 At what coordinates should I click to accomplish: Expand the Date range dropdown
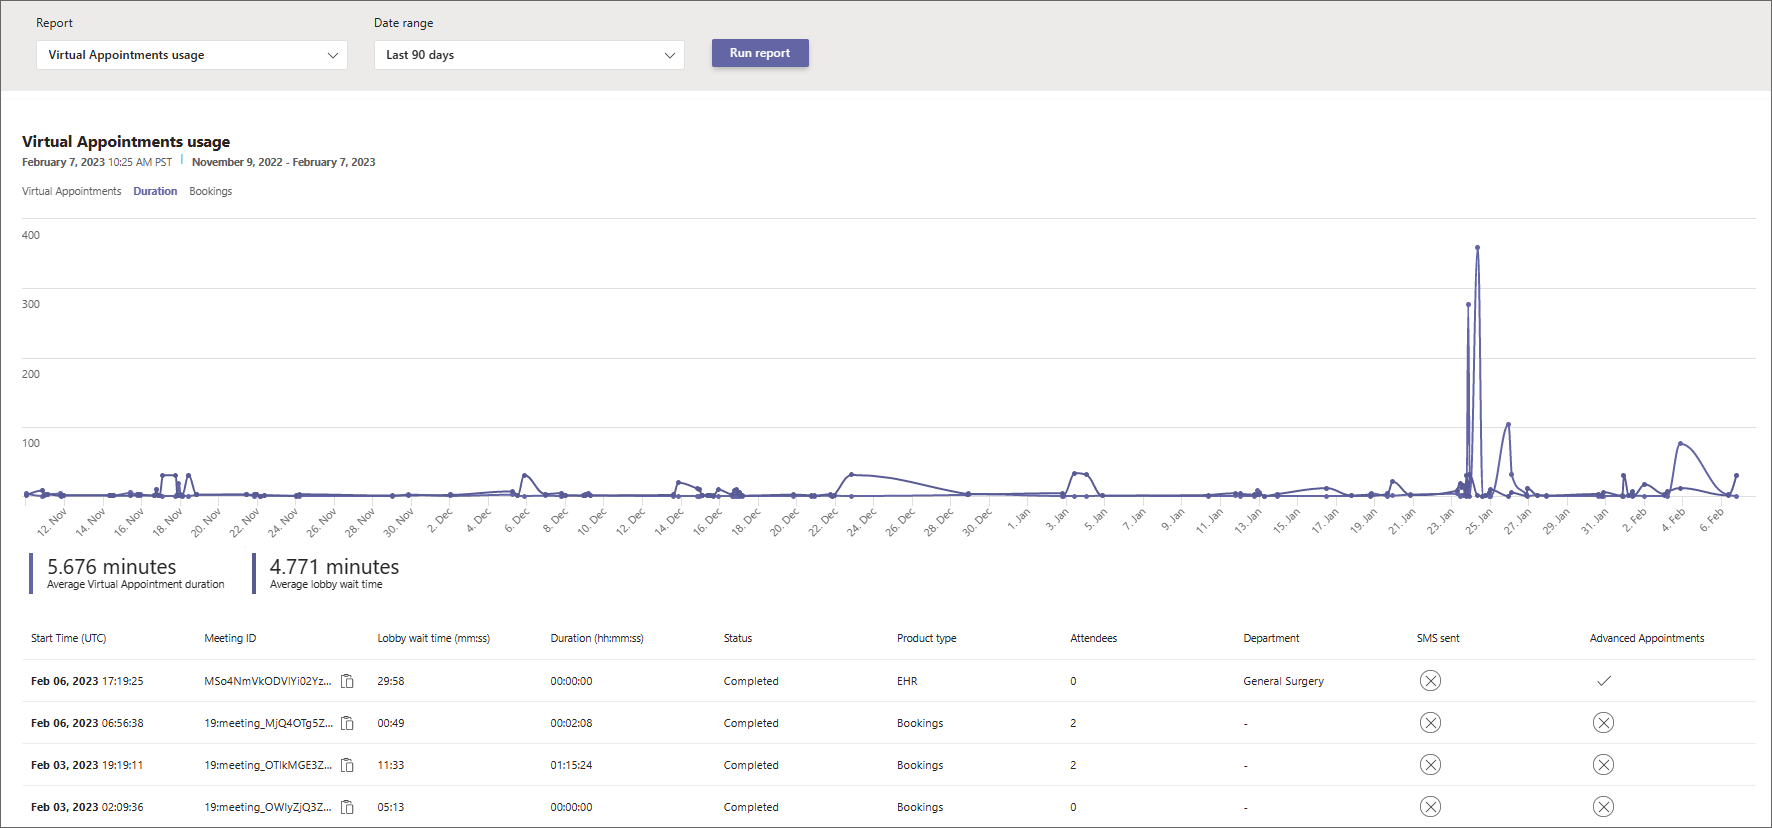pos(529,55)
